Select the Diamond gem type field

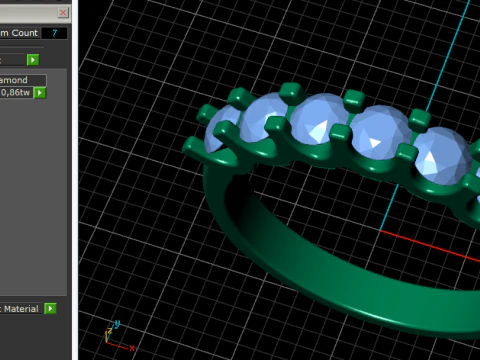click(x=23, y=80)
